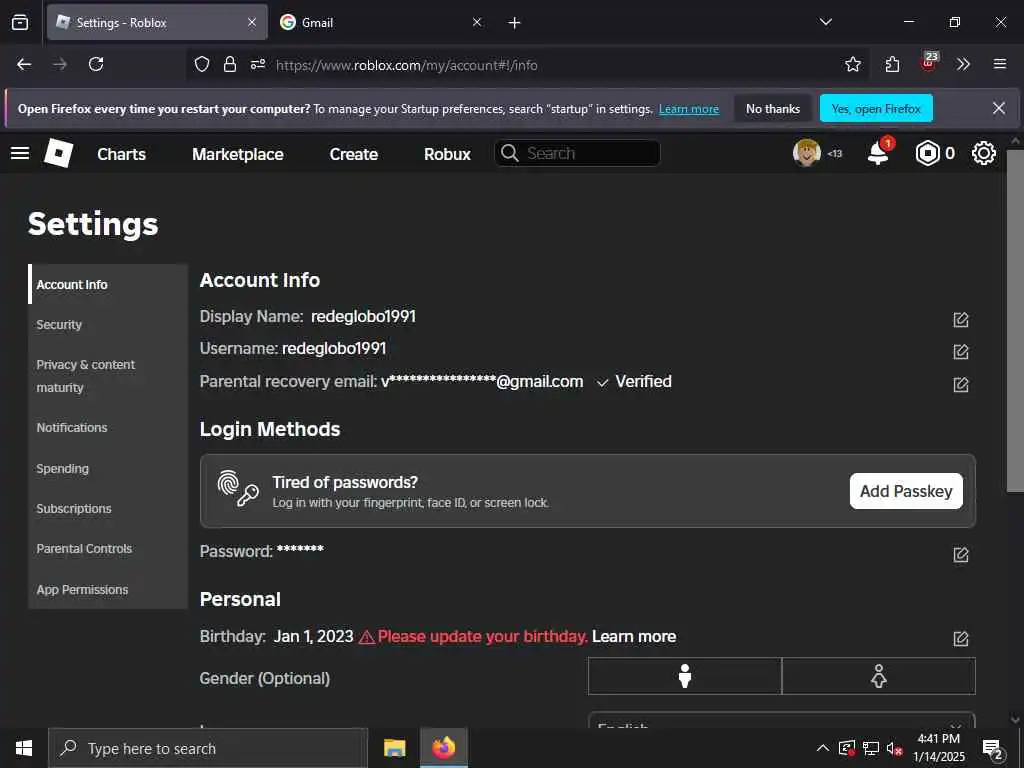Edit the Username with pencil icon

(961, 351)
